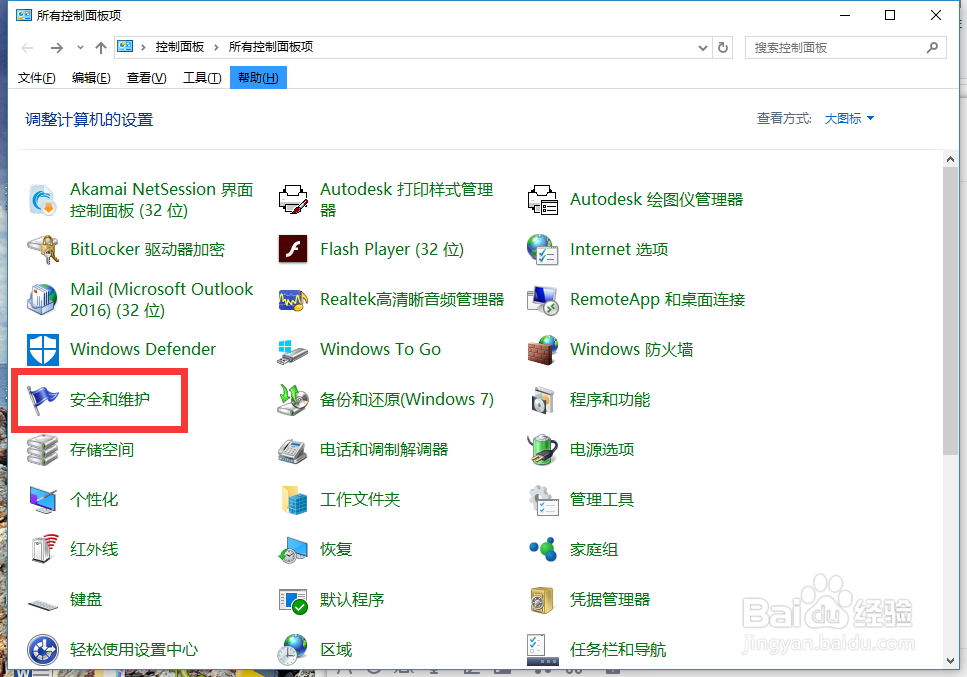Click the 查看方式 label text
The image size is (967, 677).
pos(784,118)
